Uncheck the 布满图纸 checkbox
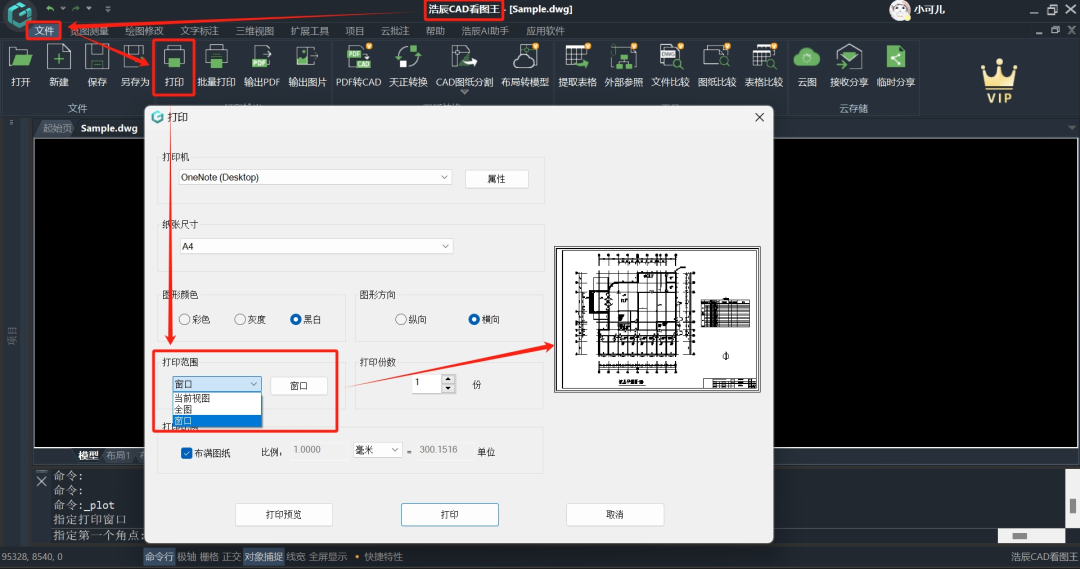The width and height of the screenshot is (1080, 569). [x=186, y=453]
